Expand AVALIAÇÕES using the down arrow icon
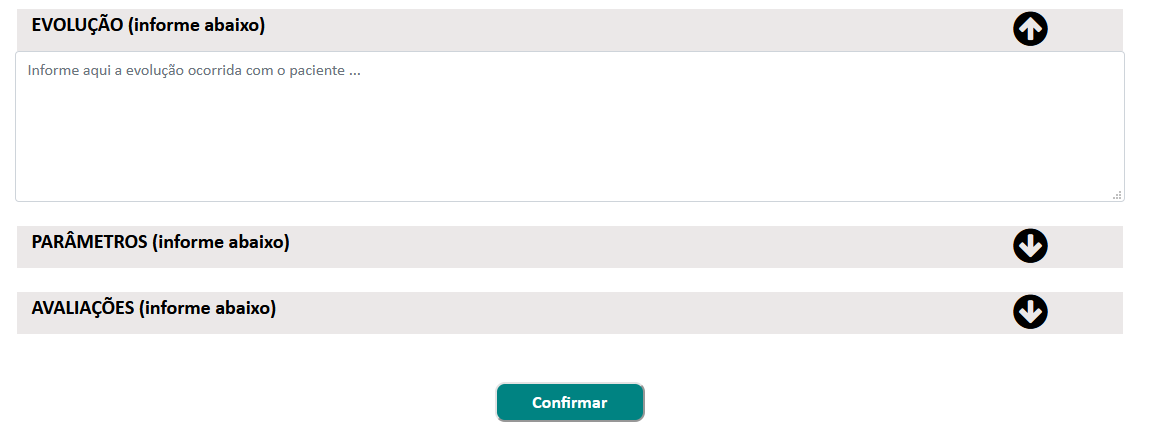Image resolution: width=1151 pixels, height=431 pixels. [1030, 312]
